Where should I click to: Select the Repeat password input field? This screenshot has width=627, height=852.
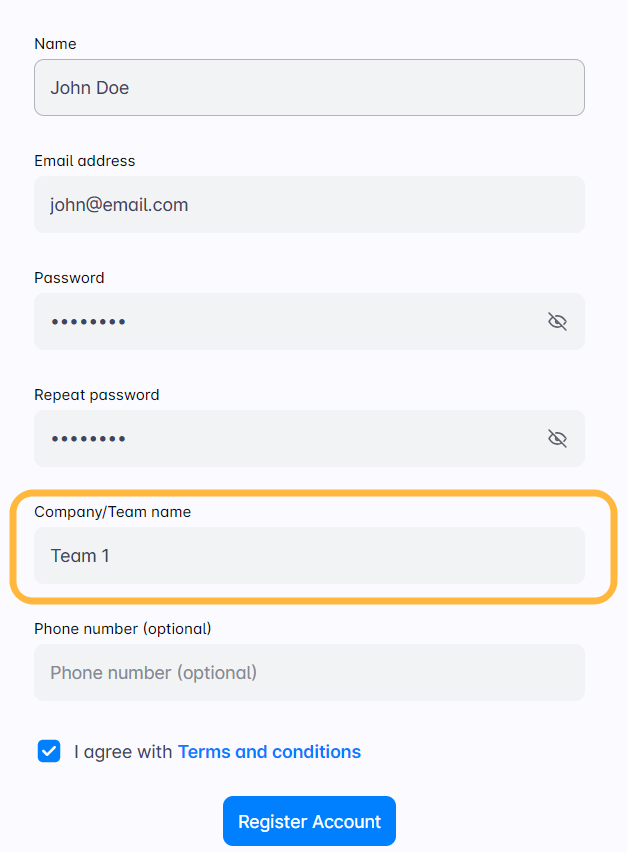pos(280,439)
